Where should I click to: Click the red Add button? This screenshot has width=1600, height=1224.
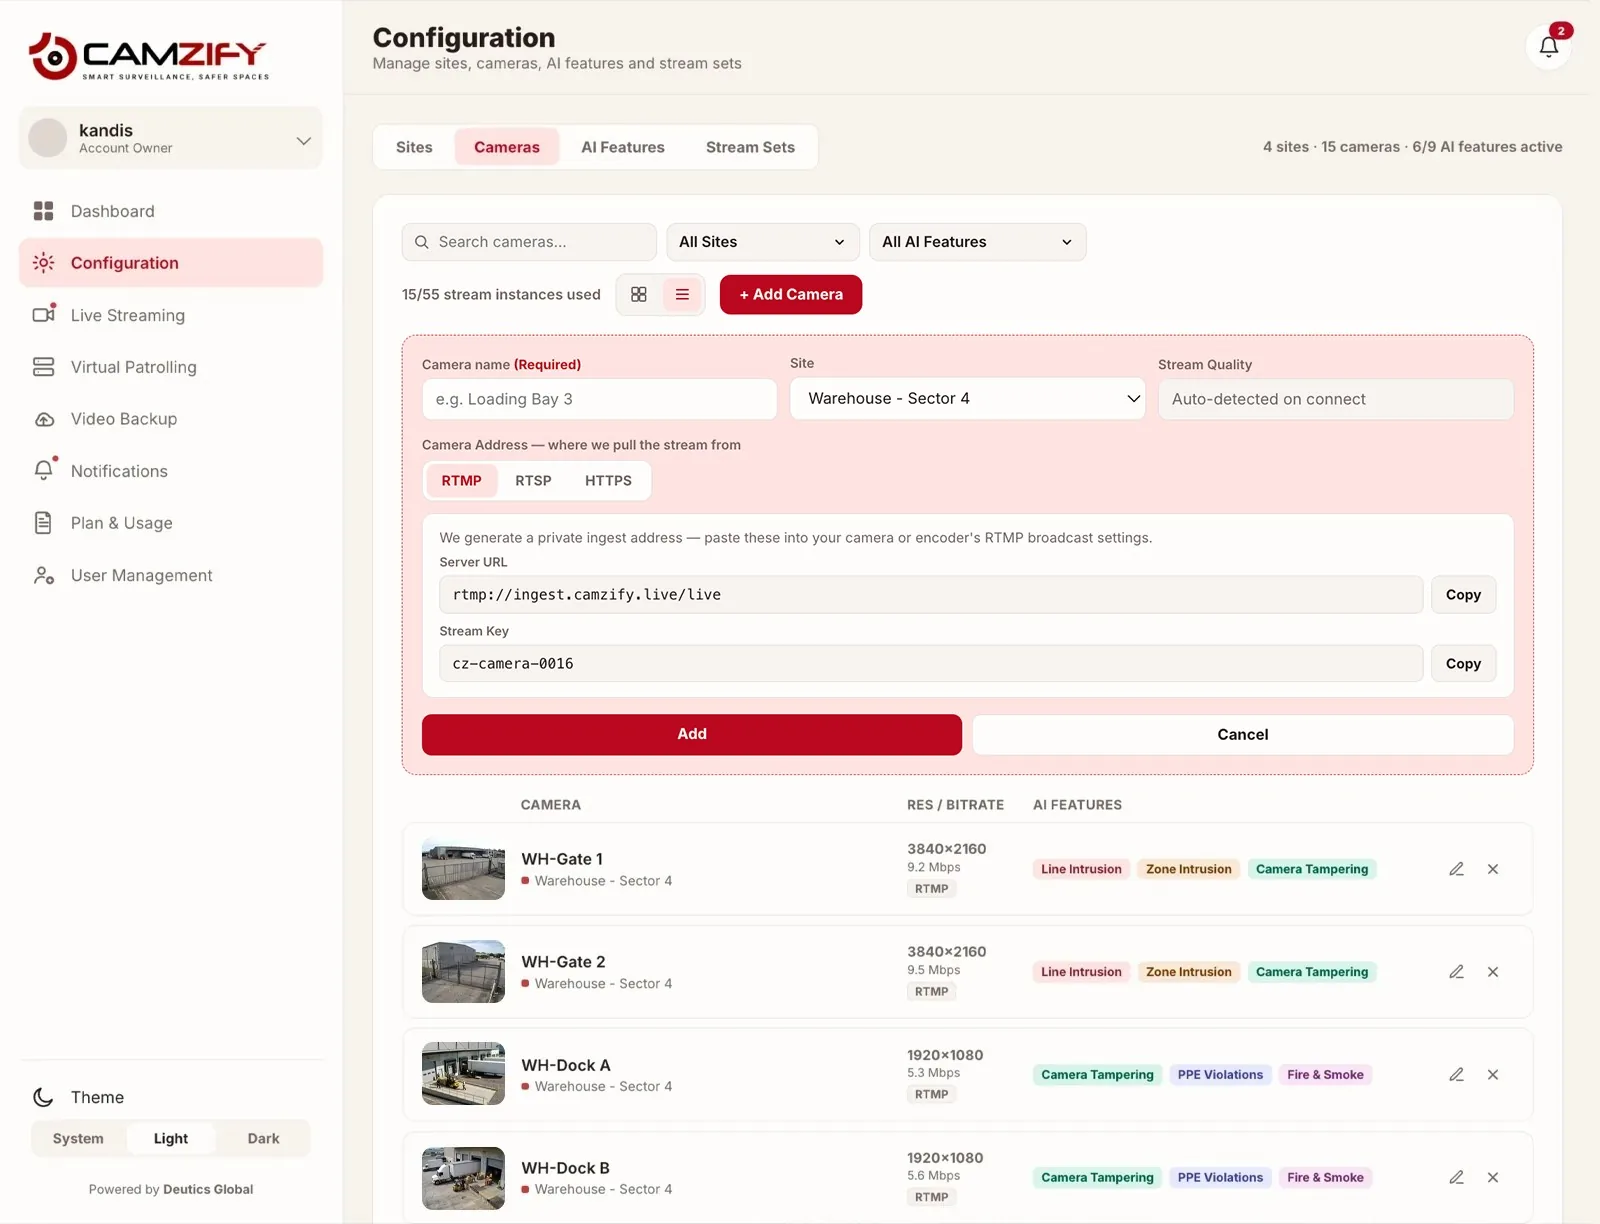[691, 734]
